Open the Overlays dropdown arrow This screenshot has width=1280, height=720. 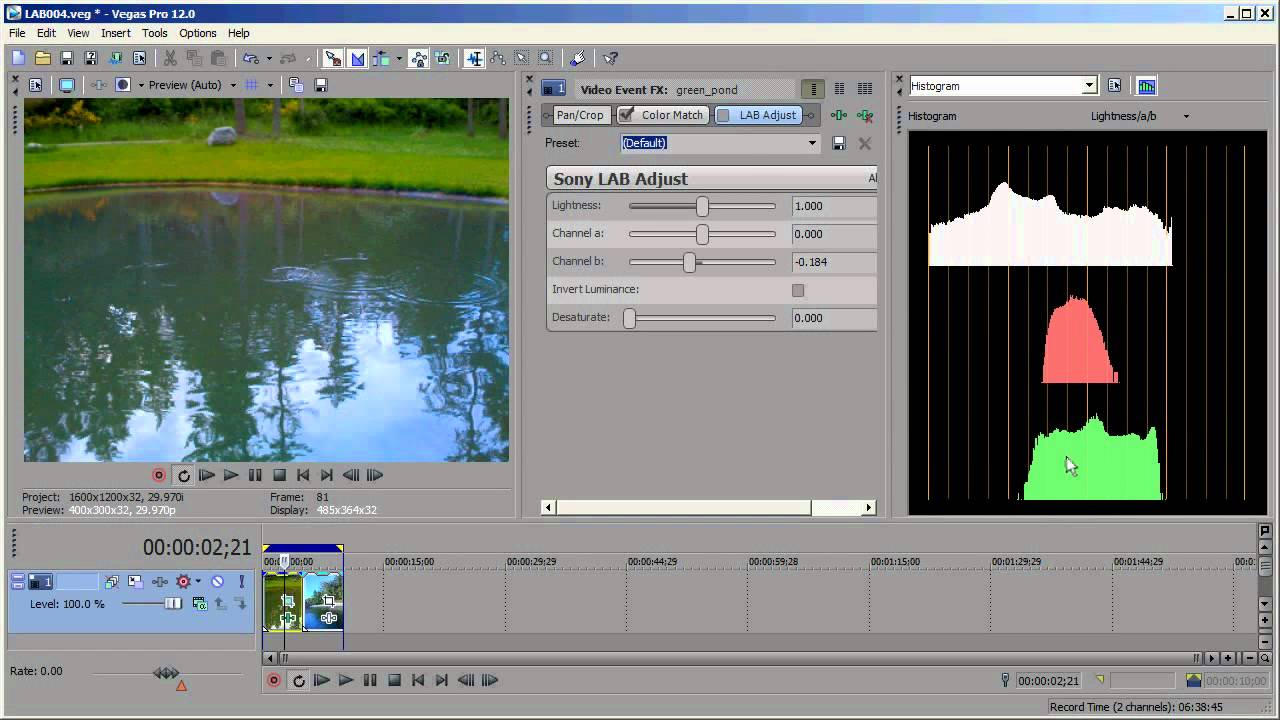pyautogui.click(x=269, y=85)
